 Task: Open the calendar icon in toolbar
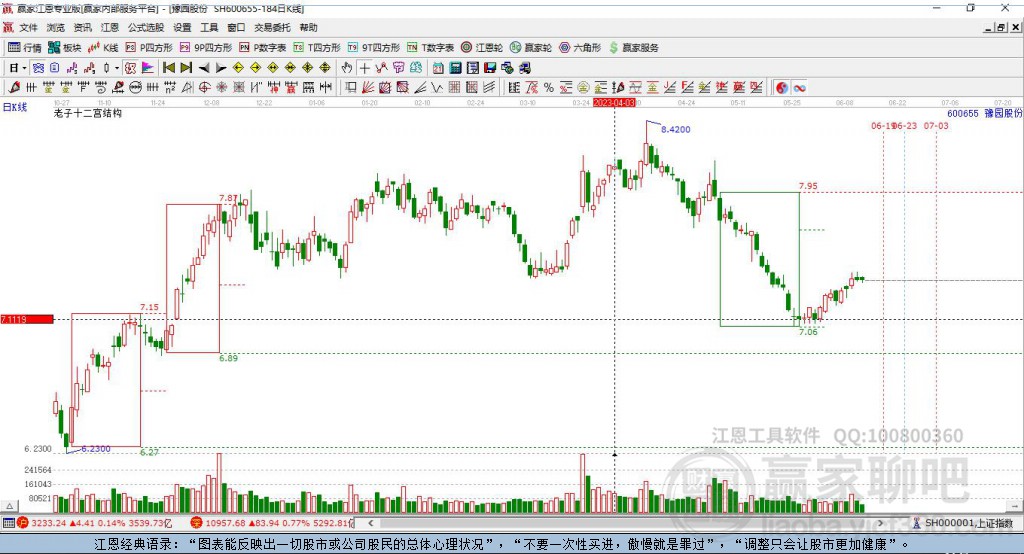[x=438, y=68]
